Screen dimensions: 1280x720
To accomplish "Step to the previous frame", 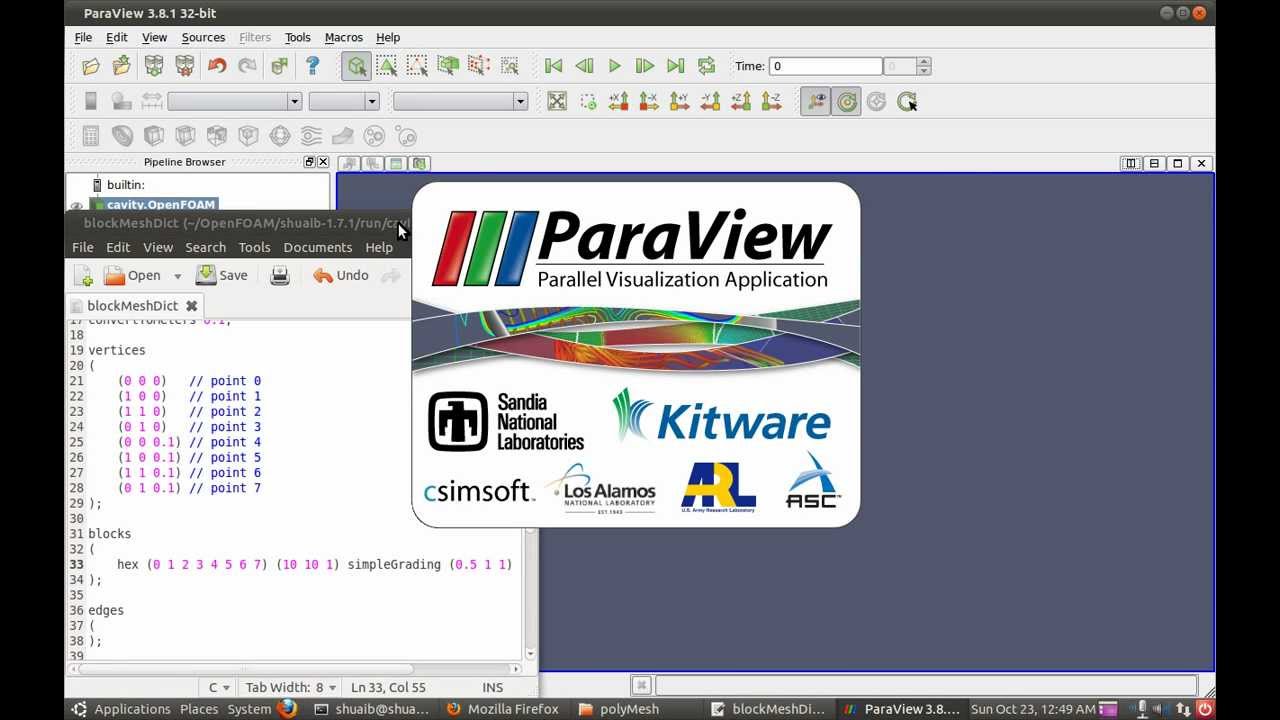I will 584,66.
